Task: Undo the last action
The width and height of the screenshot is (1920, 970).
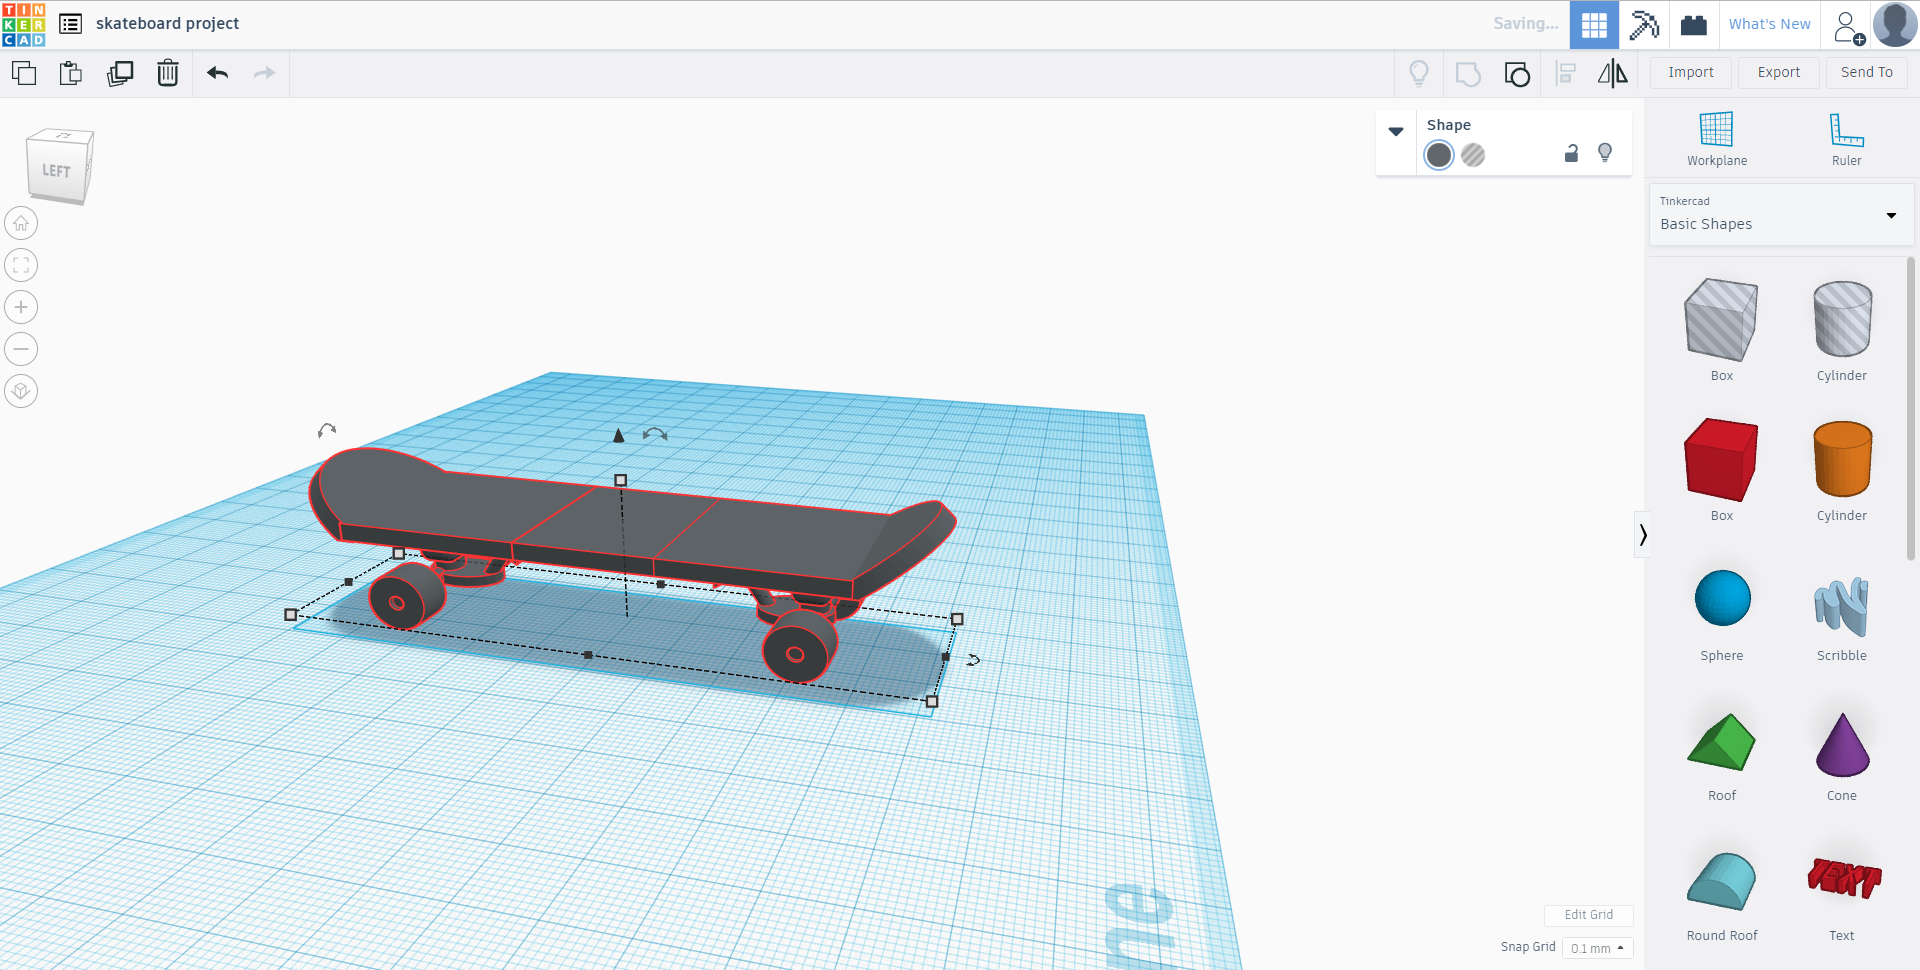Action: click(x=217, y=73)
